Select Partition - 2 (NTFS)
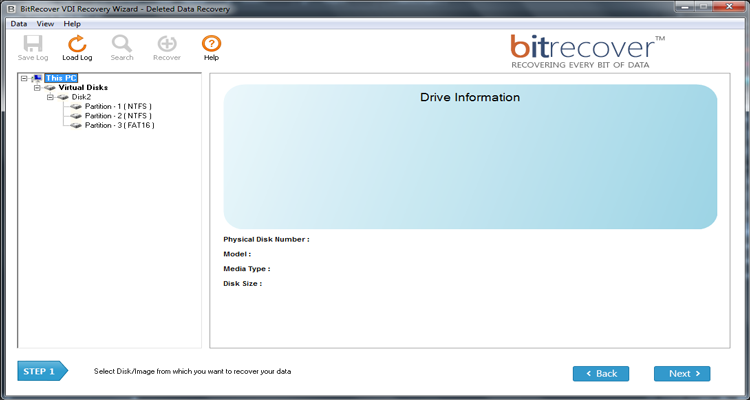This screenshot has height=400, width=750. coord(119,116)
